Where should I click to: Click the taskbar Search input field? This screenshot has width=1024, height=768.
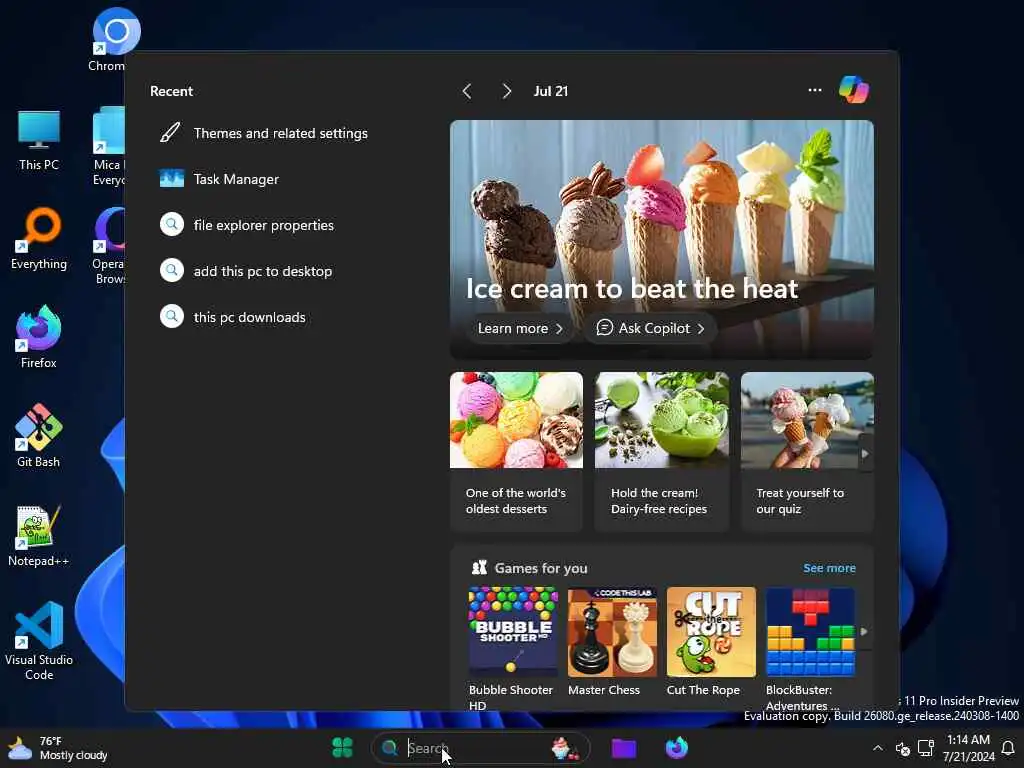[480, 748]
